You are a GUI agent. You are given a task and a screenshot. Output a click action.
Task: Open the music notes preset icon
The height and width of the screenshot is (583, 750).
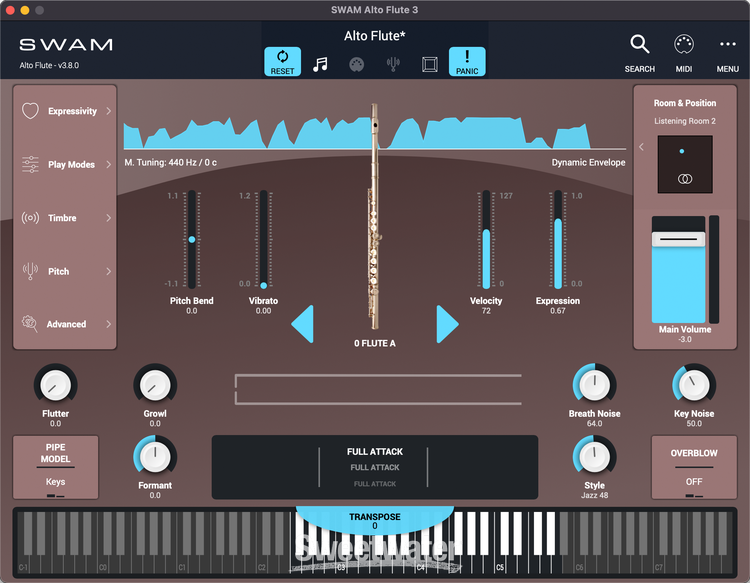tap(320, 64)
